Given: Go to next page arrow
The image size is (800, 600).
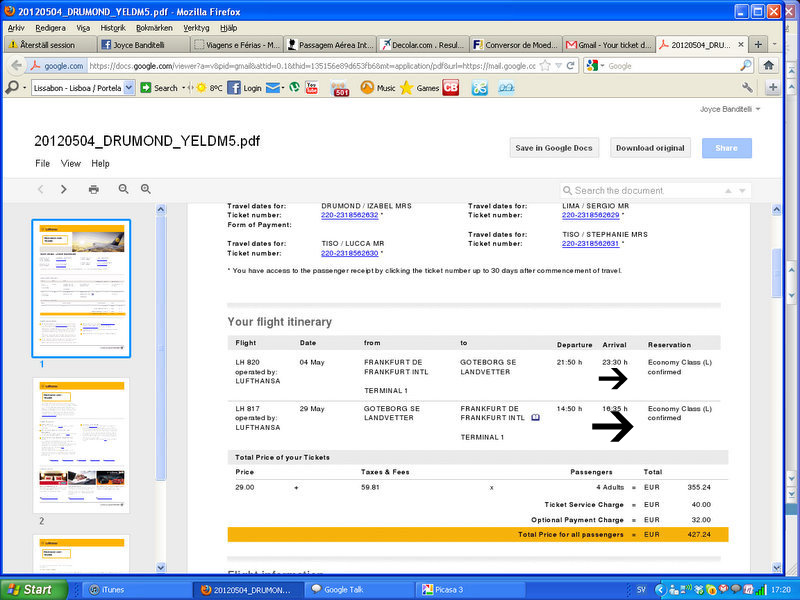Looking at the screenshot, I should 64,189.
